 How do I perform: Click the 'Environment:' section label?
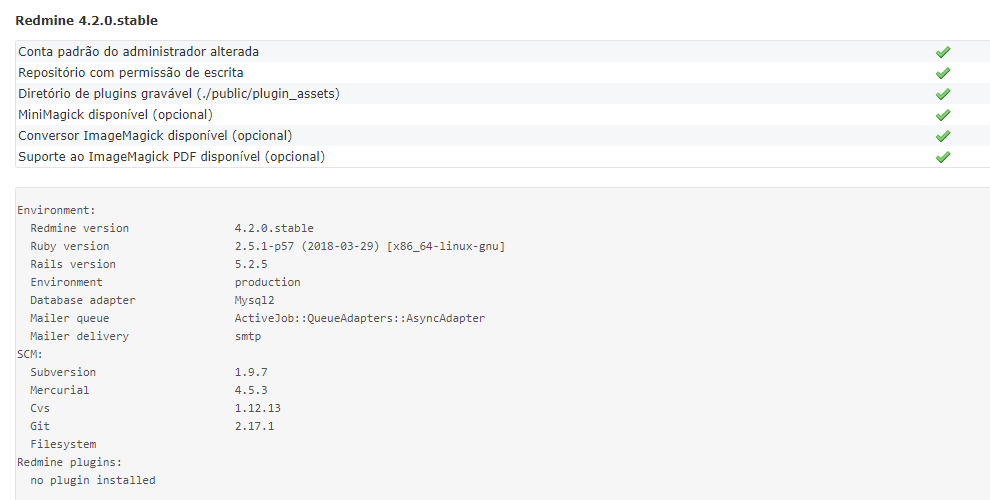pos(56,210)
